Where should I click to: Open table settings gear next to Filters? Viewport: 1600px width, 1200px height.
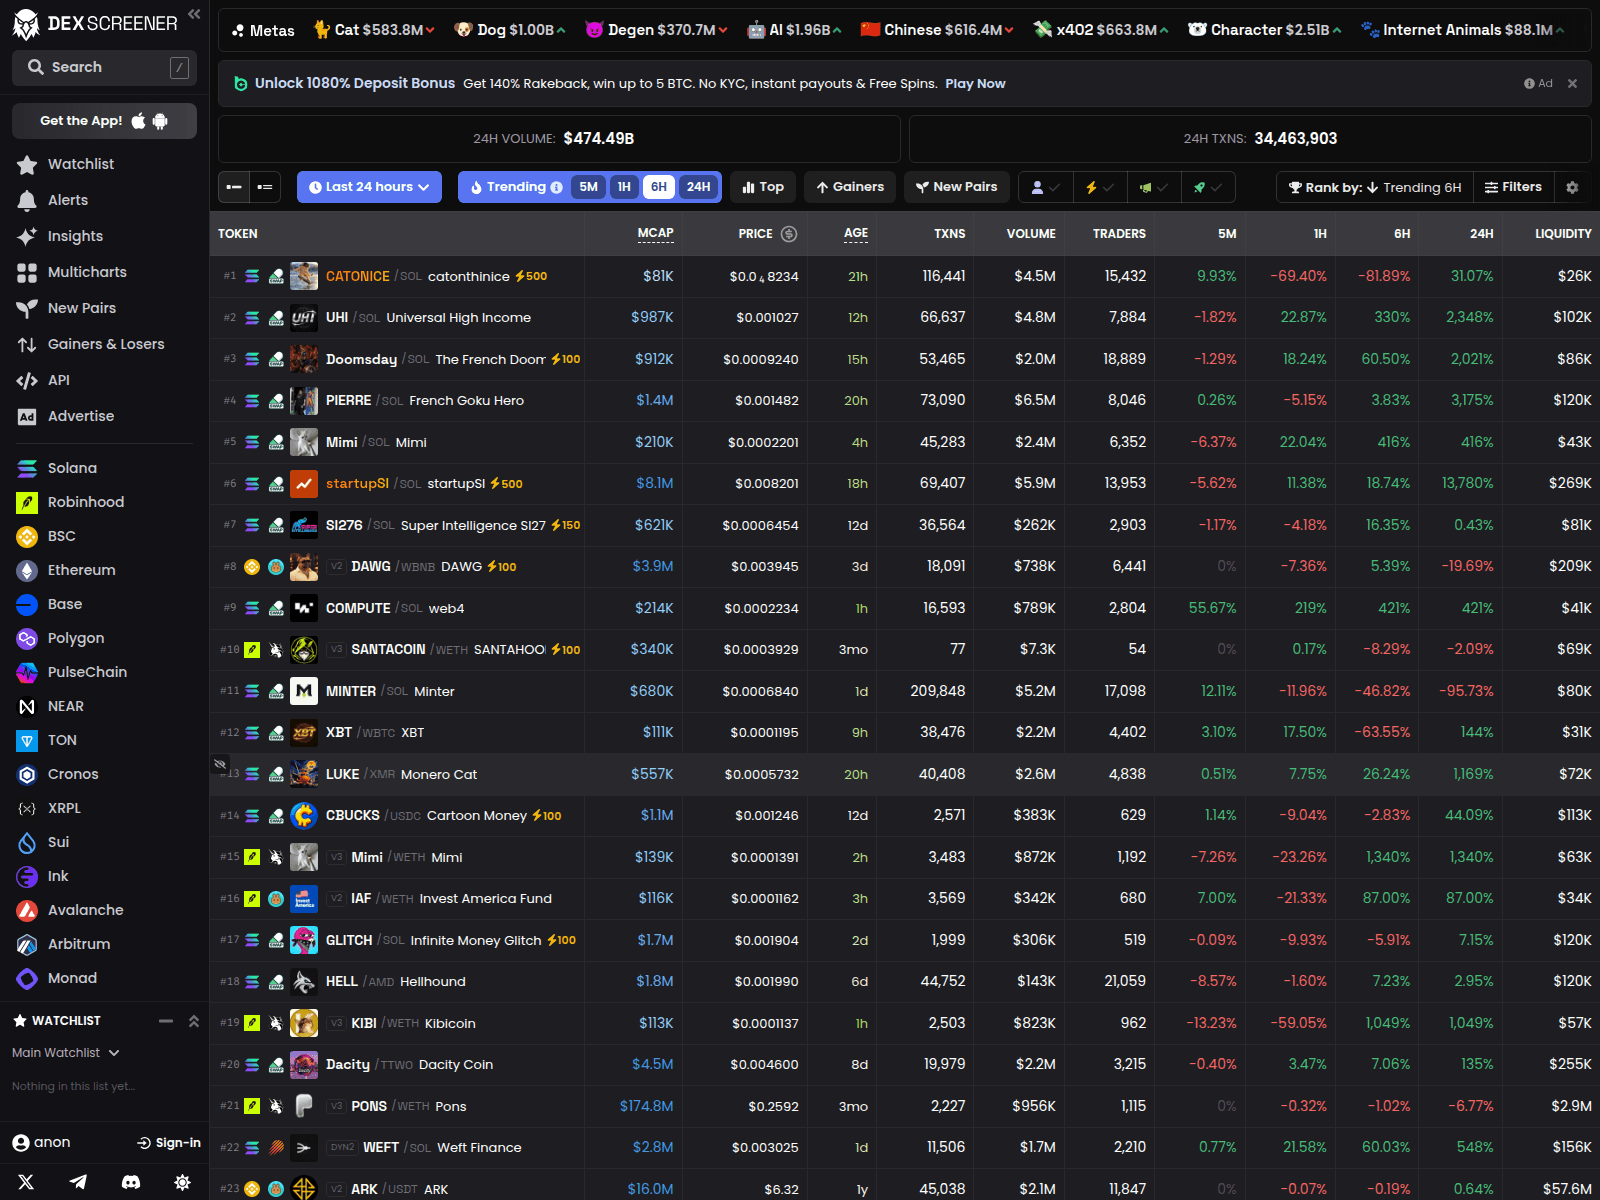(x=1572, y=187)
